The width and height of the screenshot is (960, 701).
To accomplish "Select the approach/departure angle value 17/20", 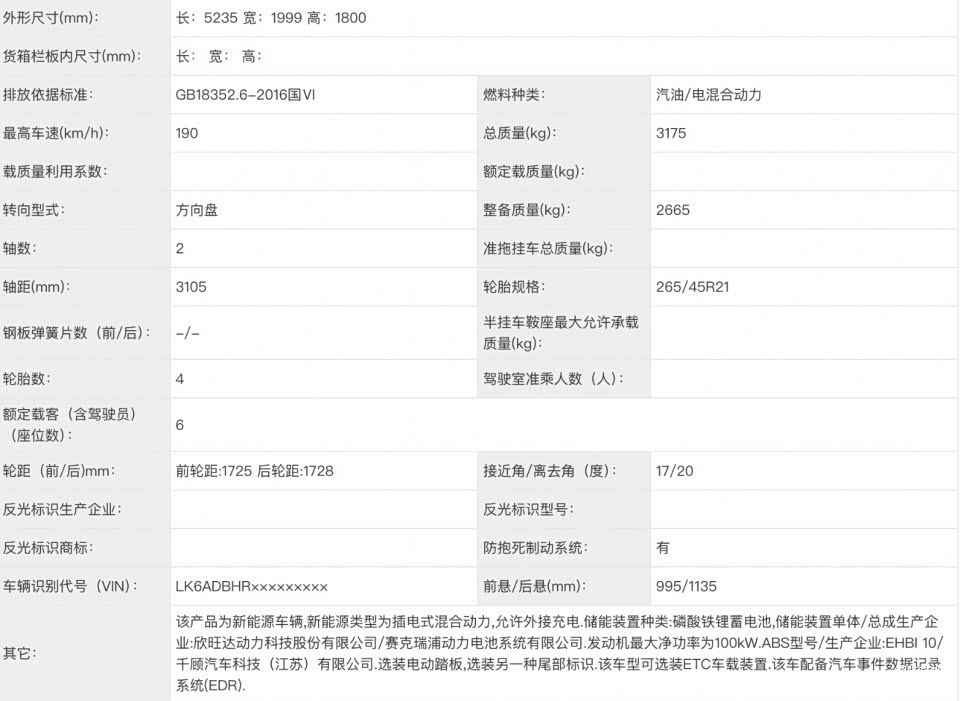I will coord(674,471).
